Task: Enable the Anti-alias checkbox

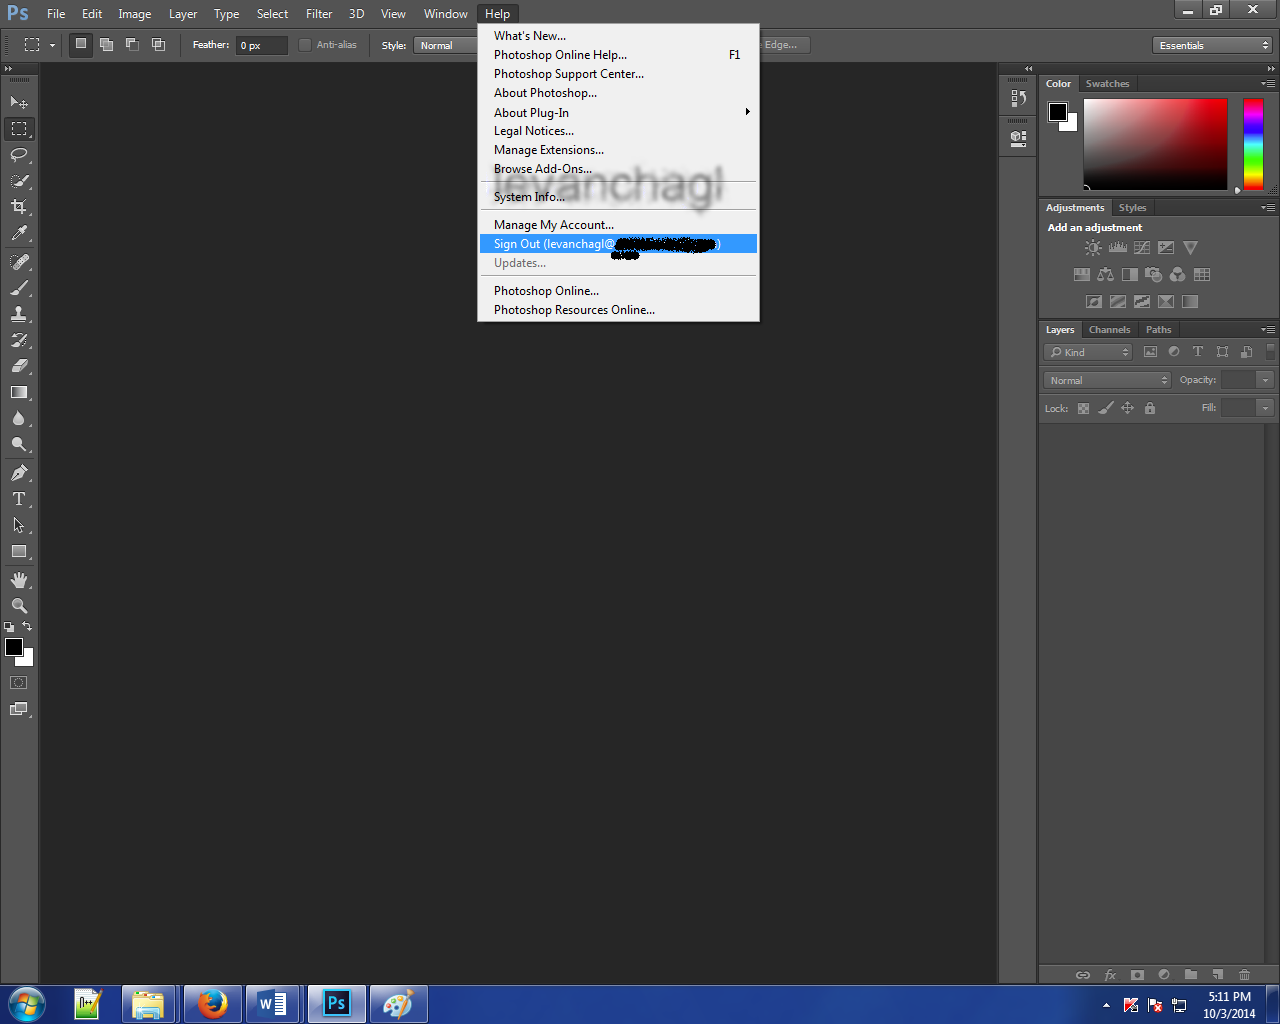Action: coord(305,45)
